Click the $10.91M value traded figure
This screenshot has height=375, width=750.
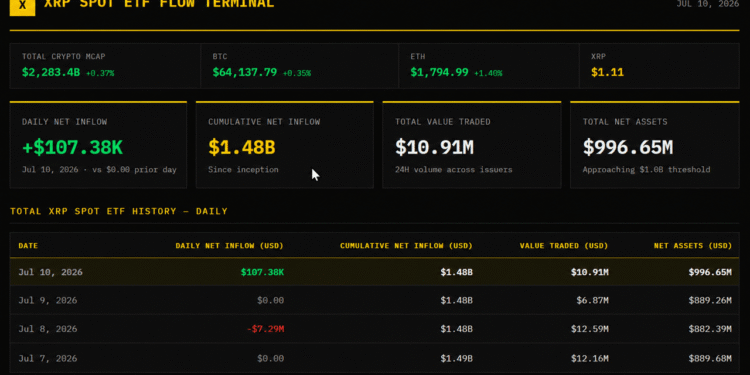(434, 148)
